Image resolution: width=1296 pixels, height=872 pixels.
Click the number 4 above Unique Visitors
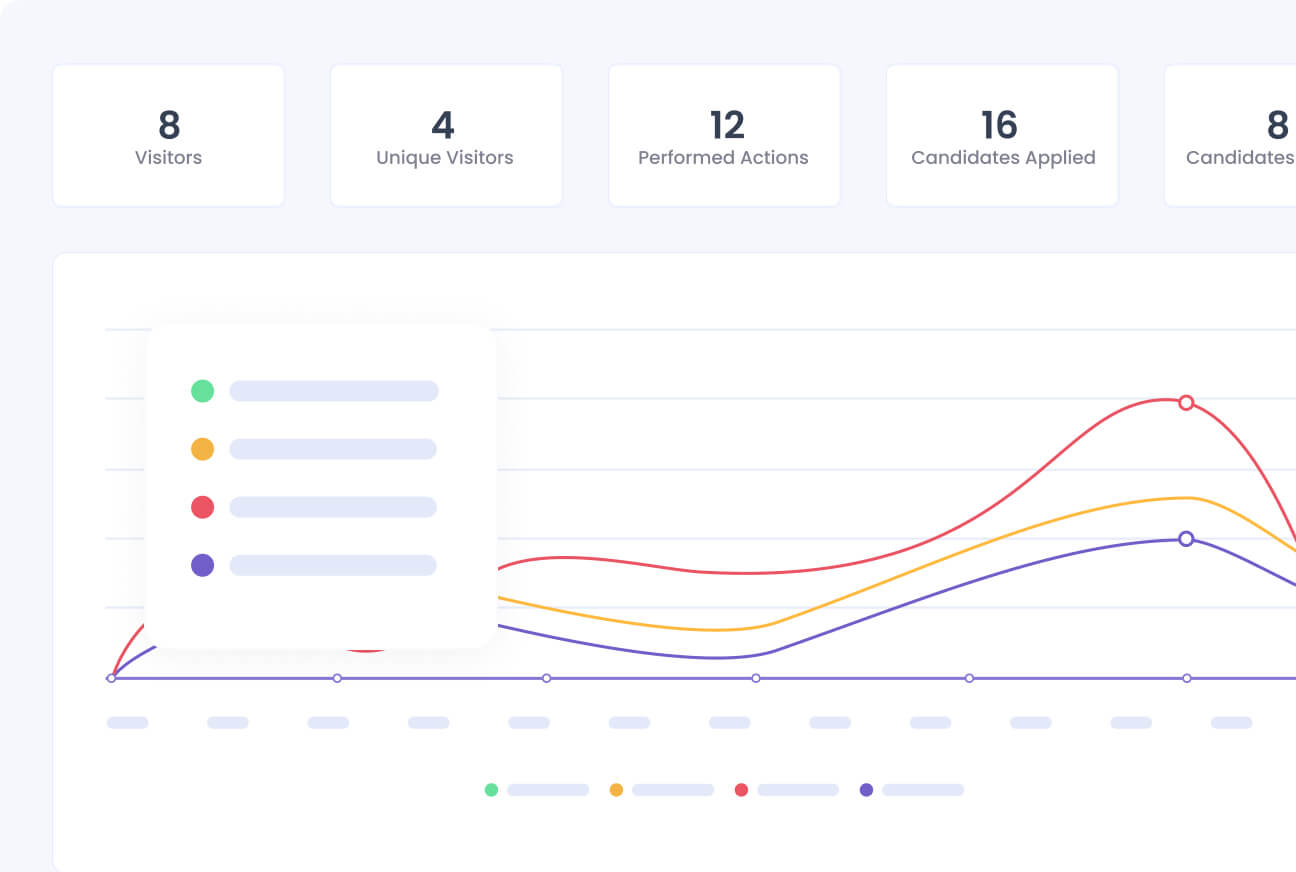click(x=443, y=126)
